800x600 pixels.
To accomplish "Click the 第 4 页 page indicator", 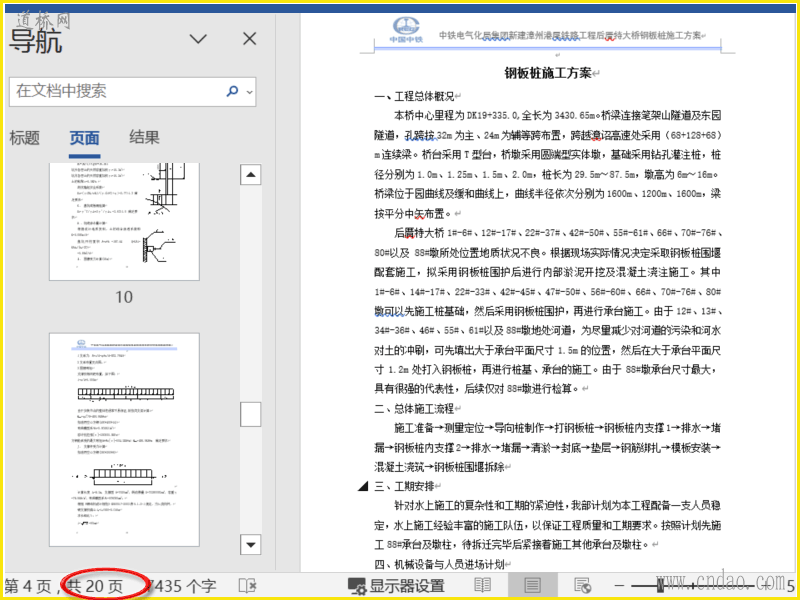I will click(x=29, y=586).
